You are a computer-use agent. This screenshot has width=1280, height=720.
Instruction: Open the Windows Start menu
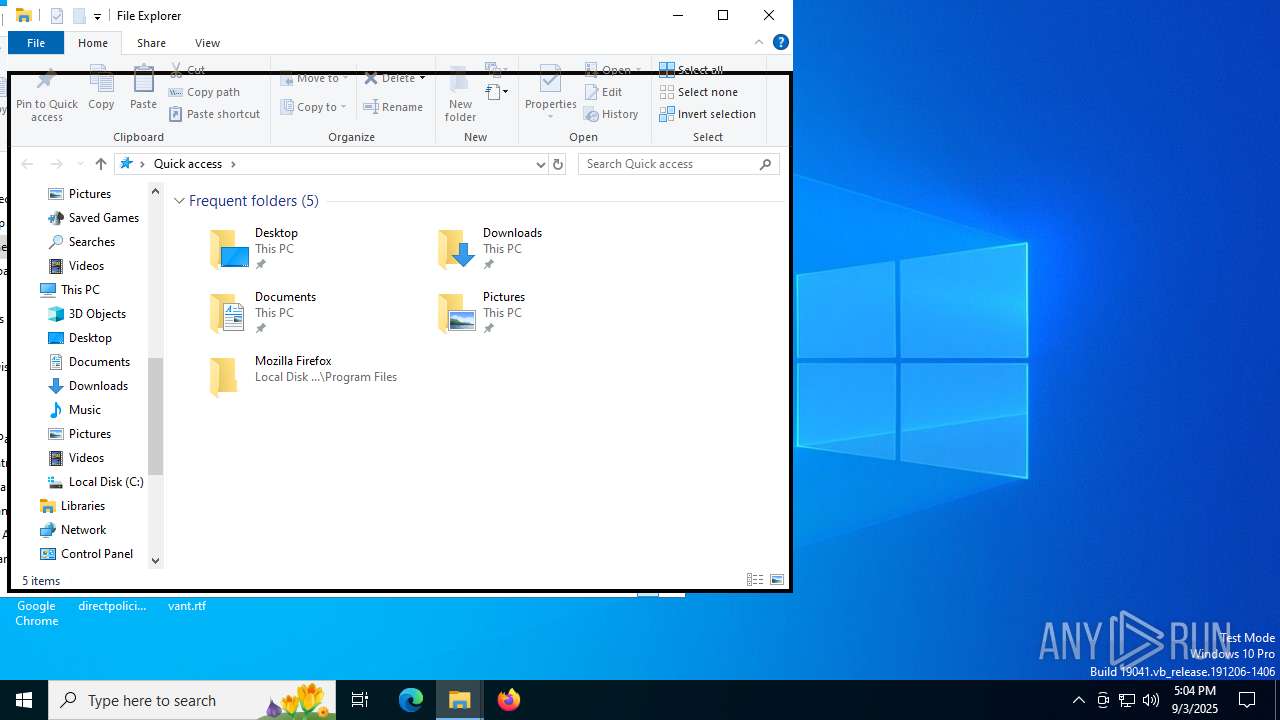coord(24,700)
